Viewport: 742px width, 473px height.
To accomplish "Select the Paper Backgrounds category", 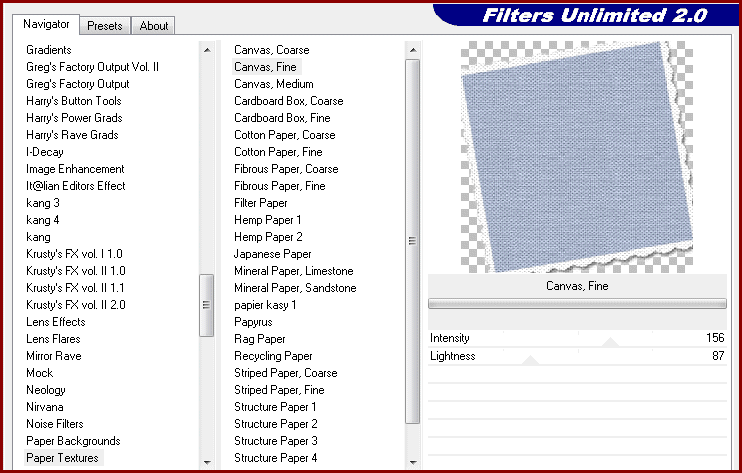I will tap(73, 442).
